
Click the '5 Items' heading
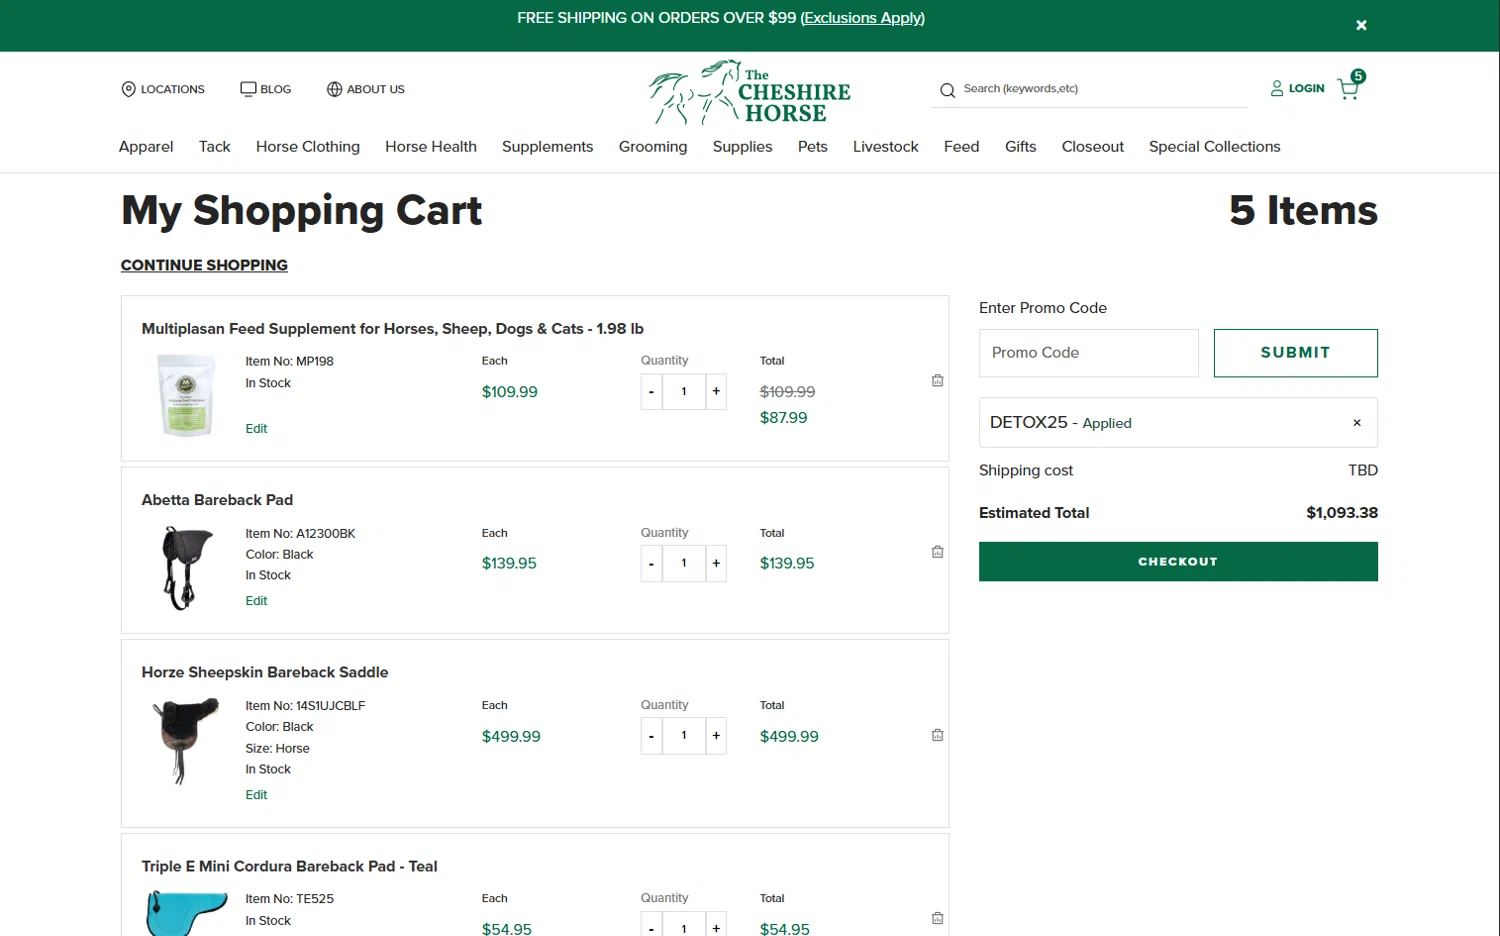coord(1303,211)
